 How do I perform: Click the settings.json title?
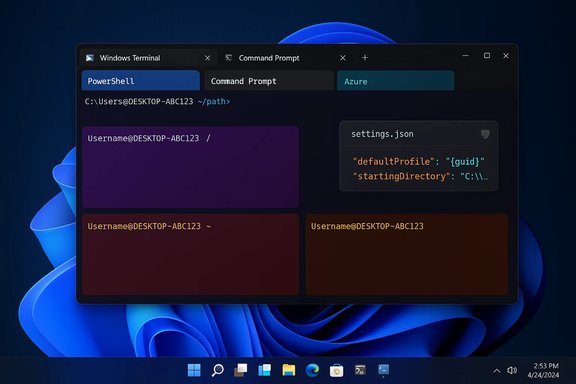pyautogui.click(x=382, y=134)
